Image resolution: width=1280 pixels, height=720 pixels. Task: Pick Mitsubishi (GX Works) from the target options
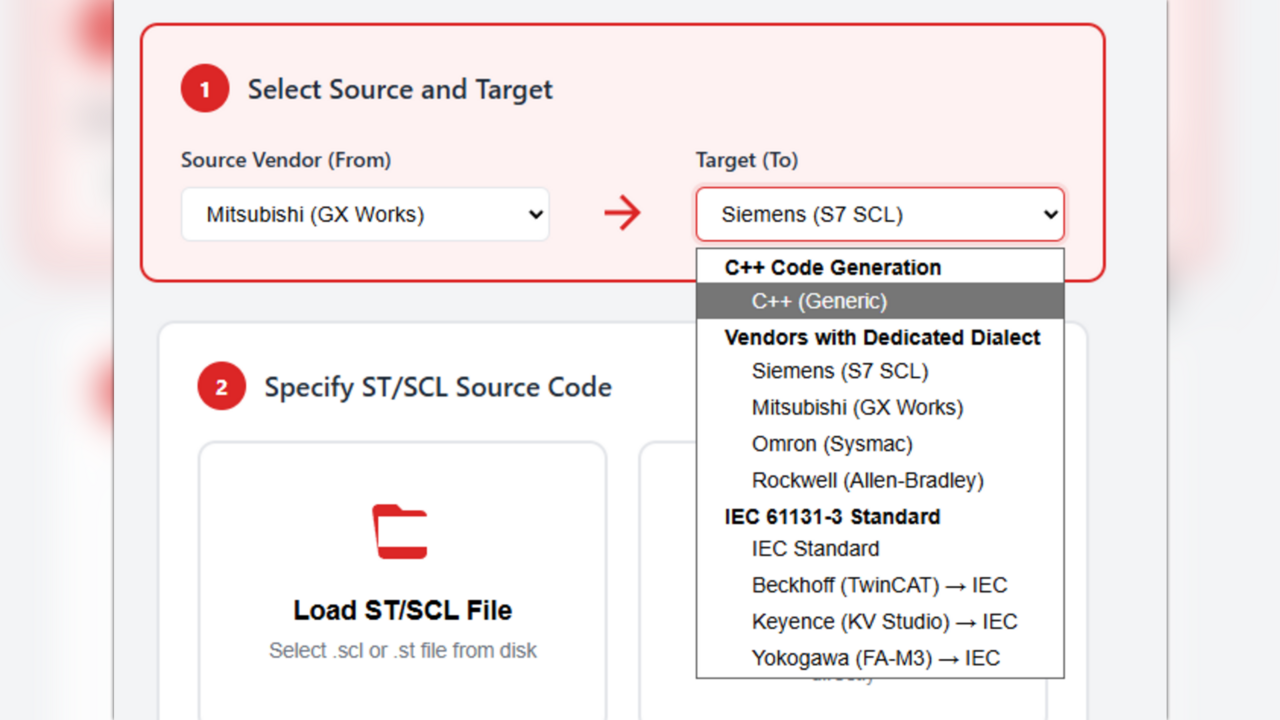click(857, 407)
